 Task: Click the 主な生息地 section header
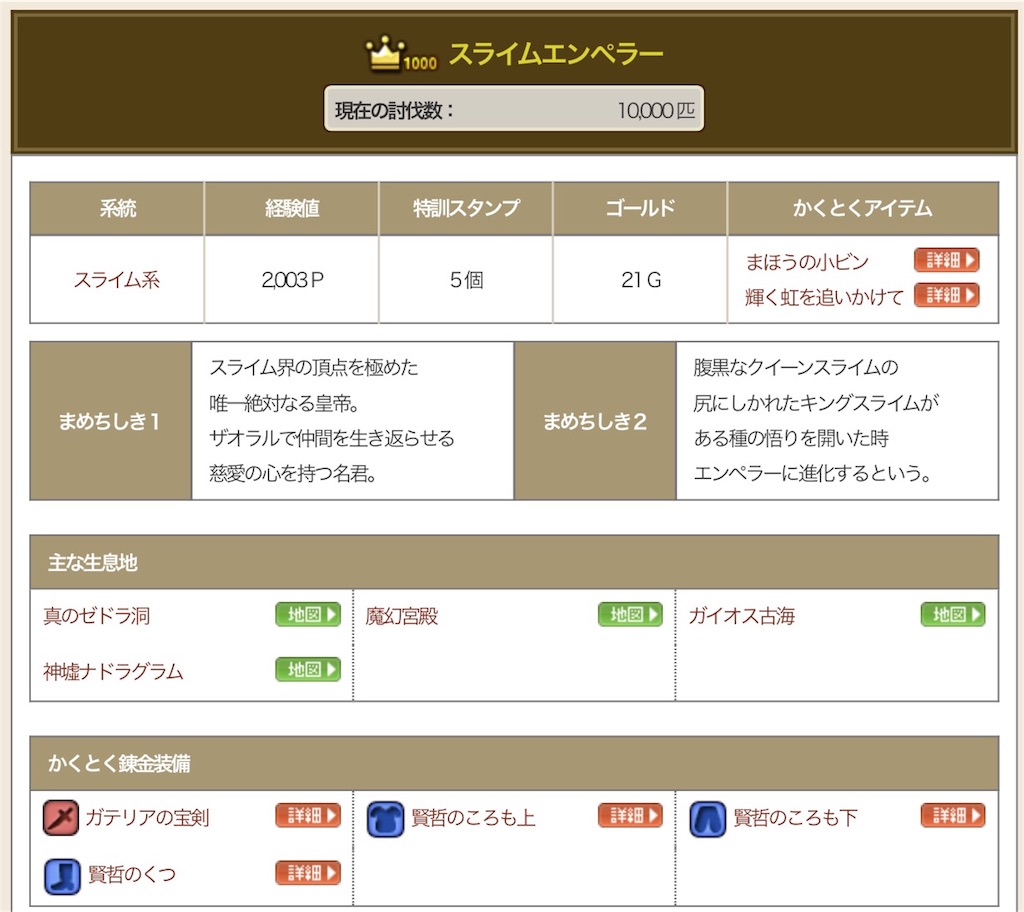(514, 562)
